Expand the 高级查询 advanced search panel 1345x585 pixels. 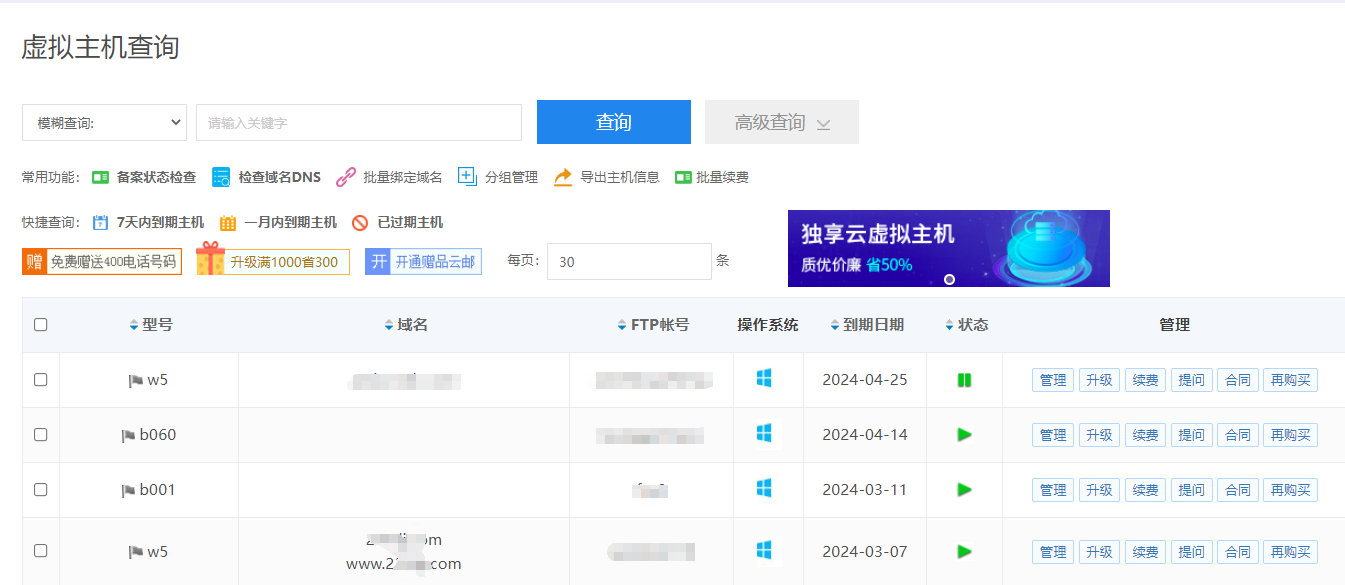coord(781,122)
